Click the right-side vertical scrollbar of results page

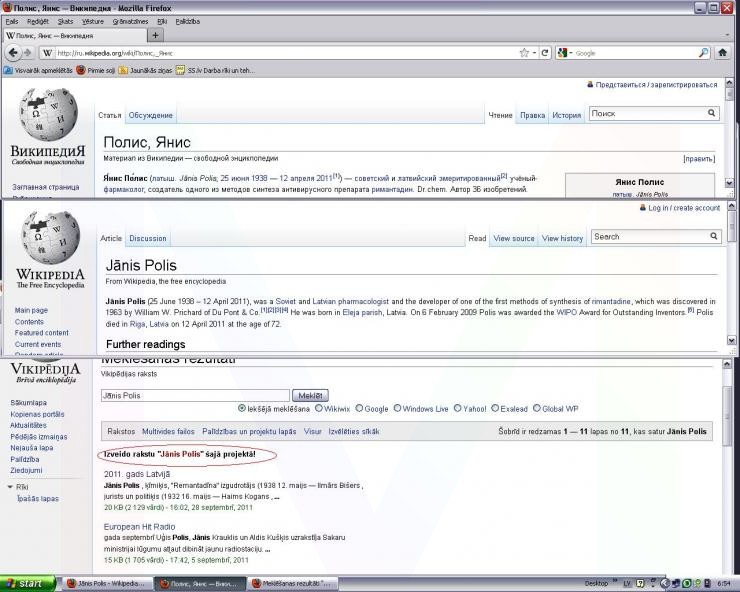pyautogui.click(x=732, y=460)
